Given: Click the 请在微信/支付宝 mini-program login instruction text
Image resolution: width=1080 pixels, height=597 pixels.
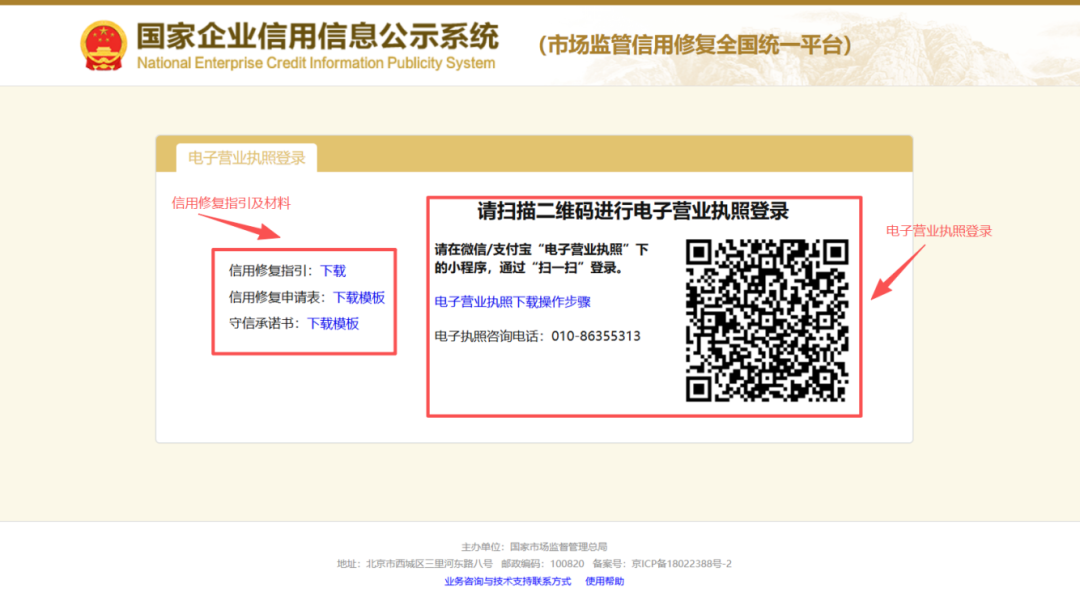Looking at the screenshot, I should tap(541, 258).
